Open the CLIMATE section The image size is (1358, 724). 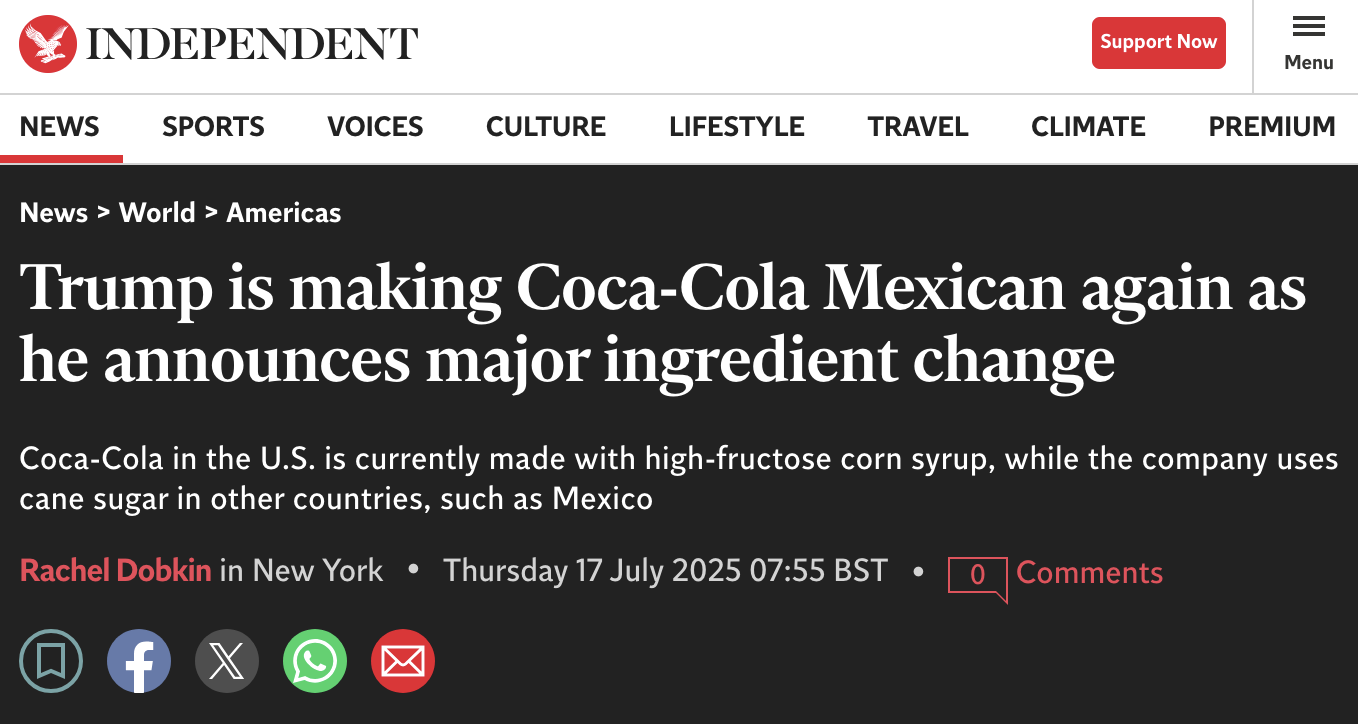1088,127
